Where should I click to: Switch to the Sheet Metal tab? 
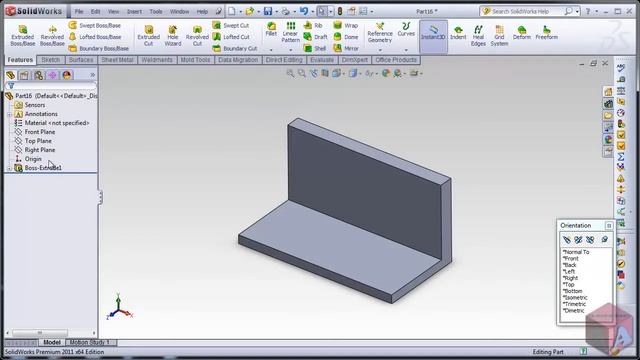[117, 60]
